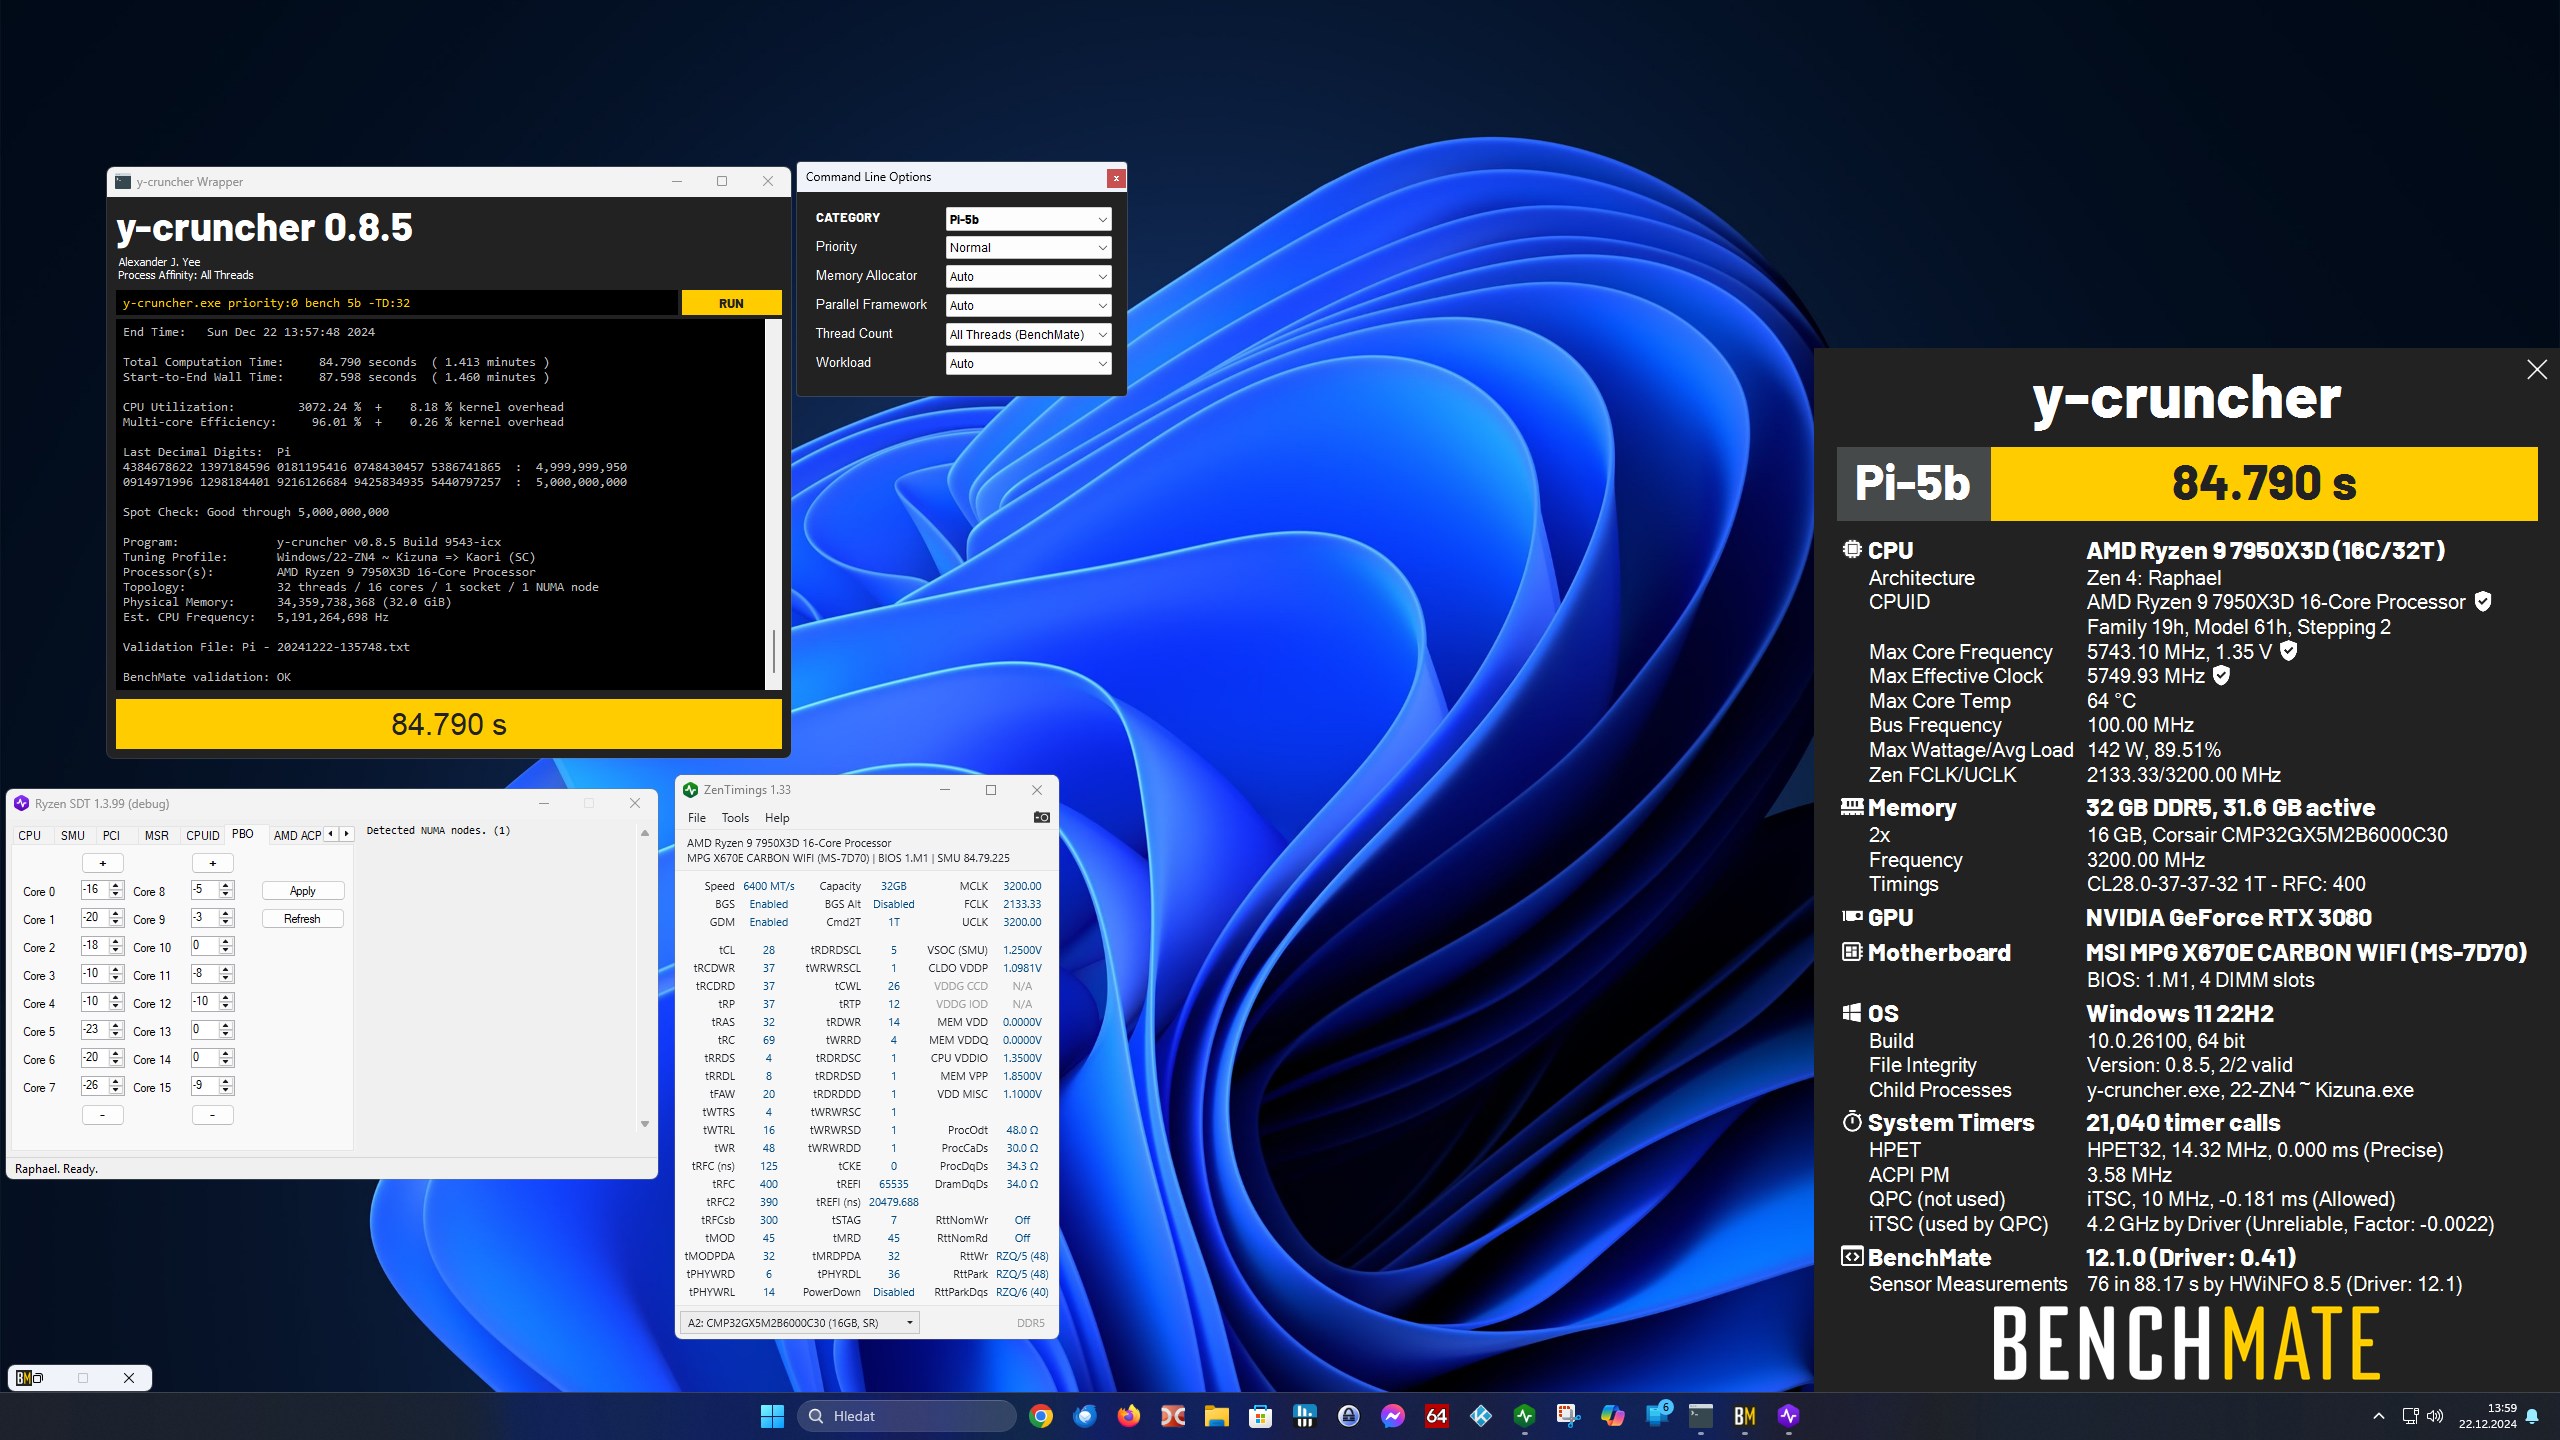Open the CATEGORY dropdown showing Pi-5b
Image resolution: width=2560 pixels, height=1440 pixels.
(x=1028, y=219)
